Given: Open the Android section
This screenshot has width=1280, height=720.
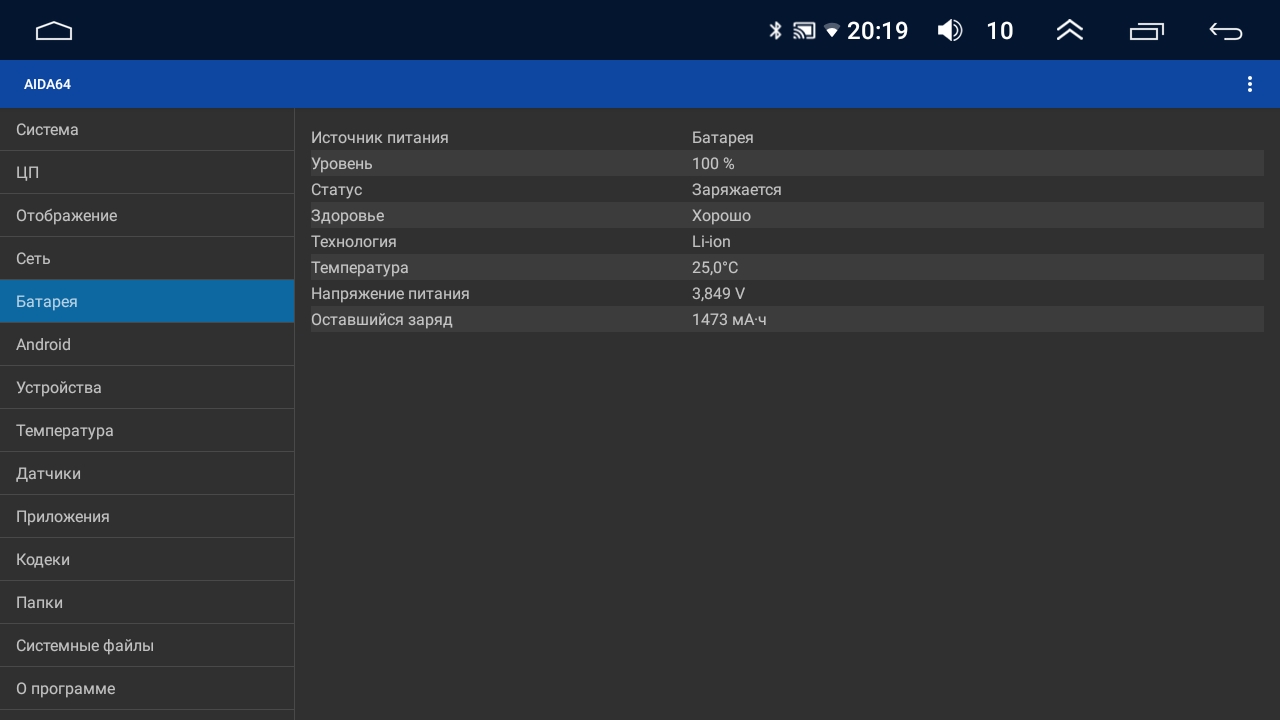Looking at the screenshot, I should point(147,345).
